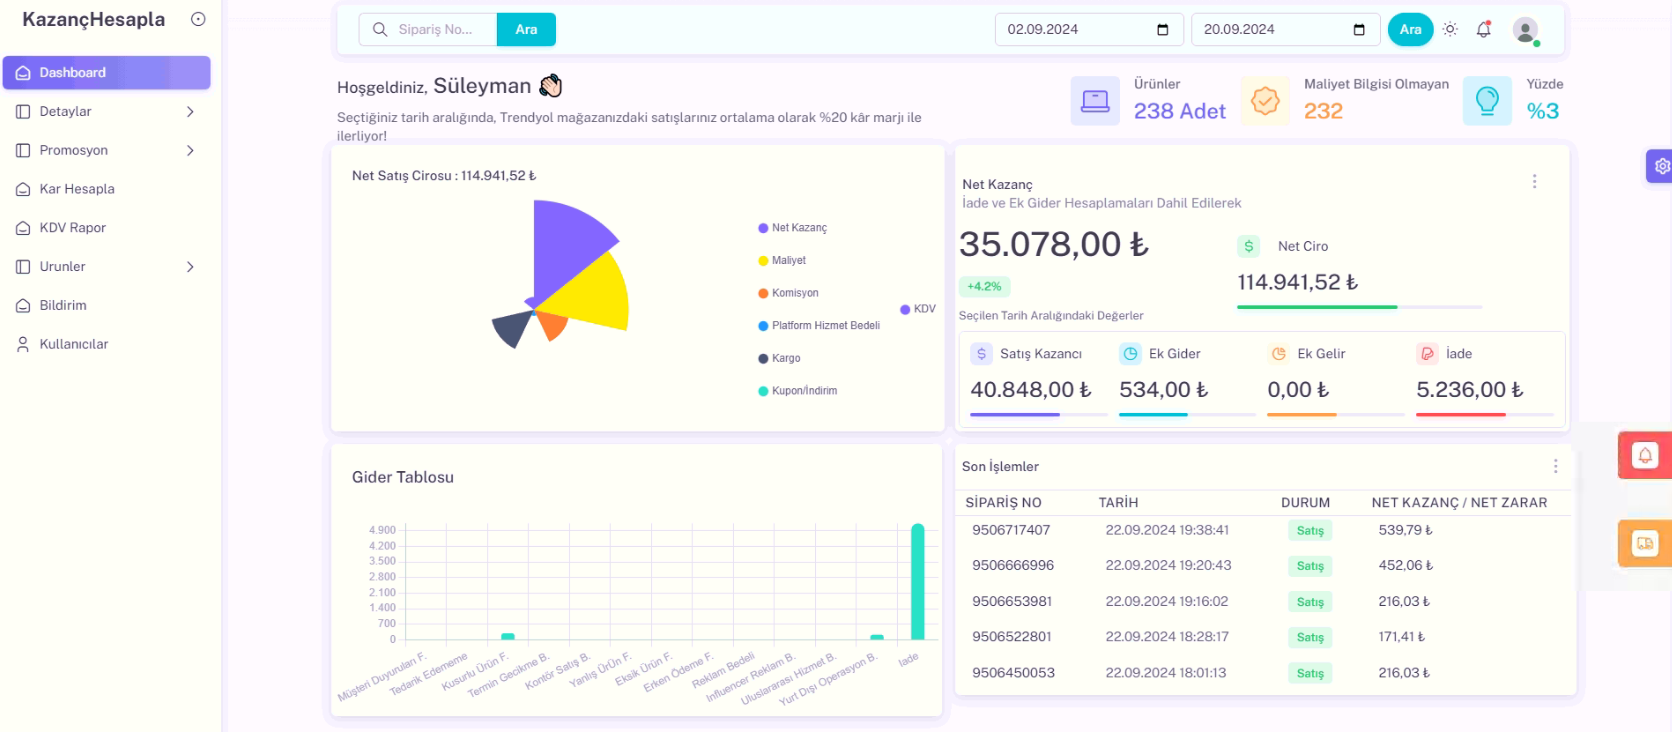Viewport: 1672px width, 732px height.
Task: Click the KDV Rapor icon
Action: coord(23,228)
